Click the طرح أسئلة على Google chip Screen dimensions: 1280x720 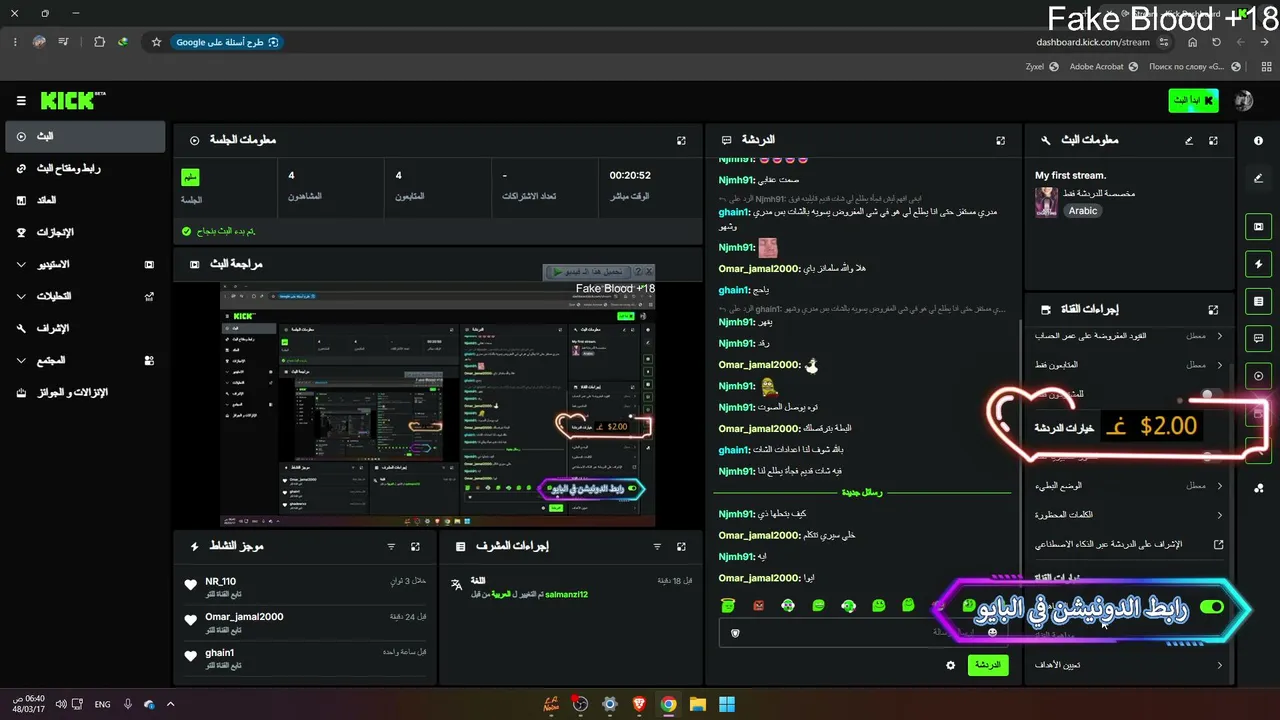[227, 42]
